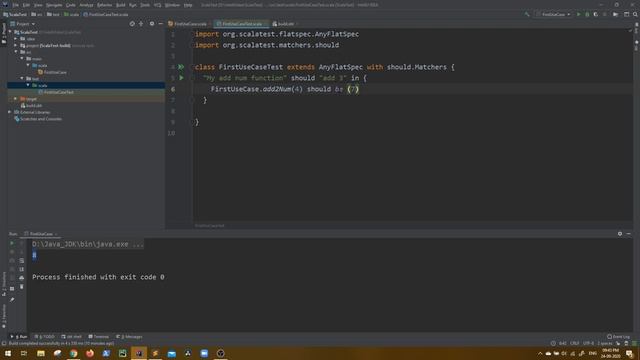Screen dimensions: 640x360
Task: Run with coverage icon in top toolbar
Action: click(x=596, y=14)
